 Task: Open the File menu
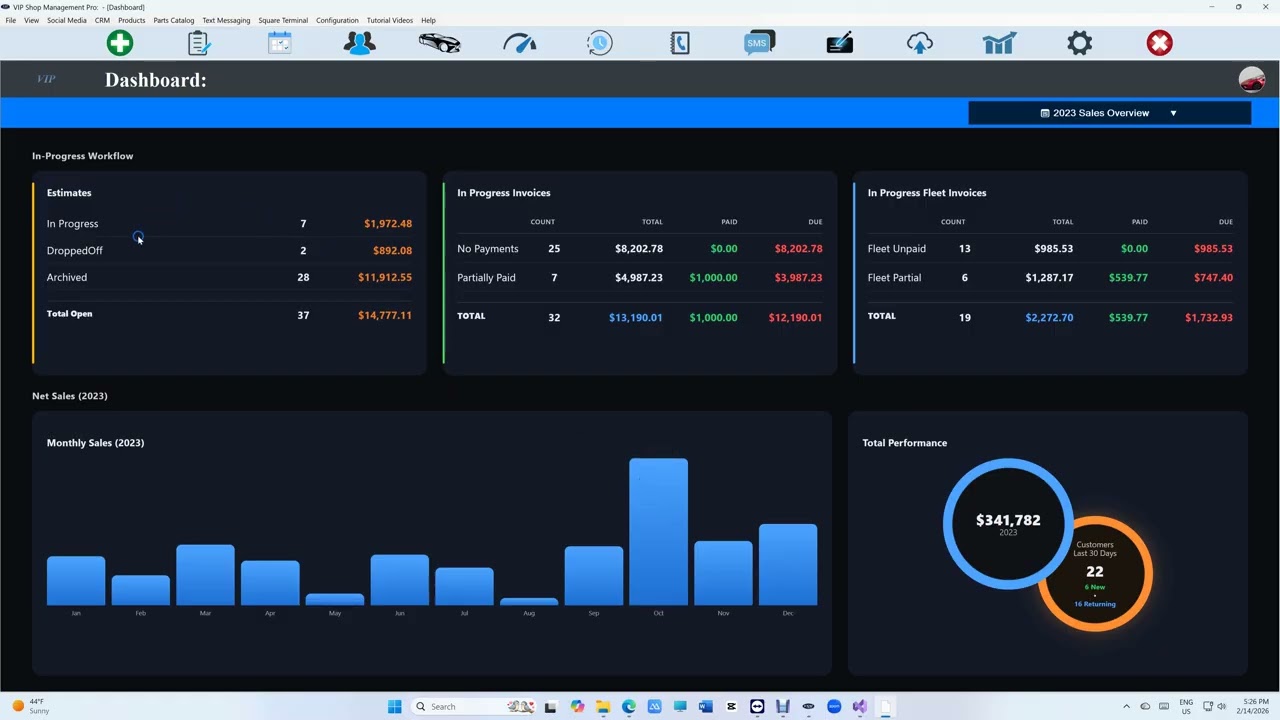11,20
